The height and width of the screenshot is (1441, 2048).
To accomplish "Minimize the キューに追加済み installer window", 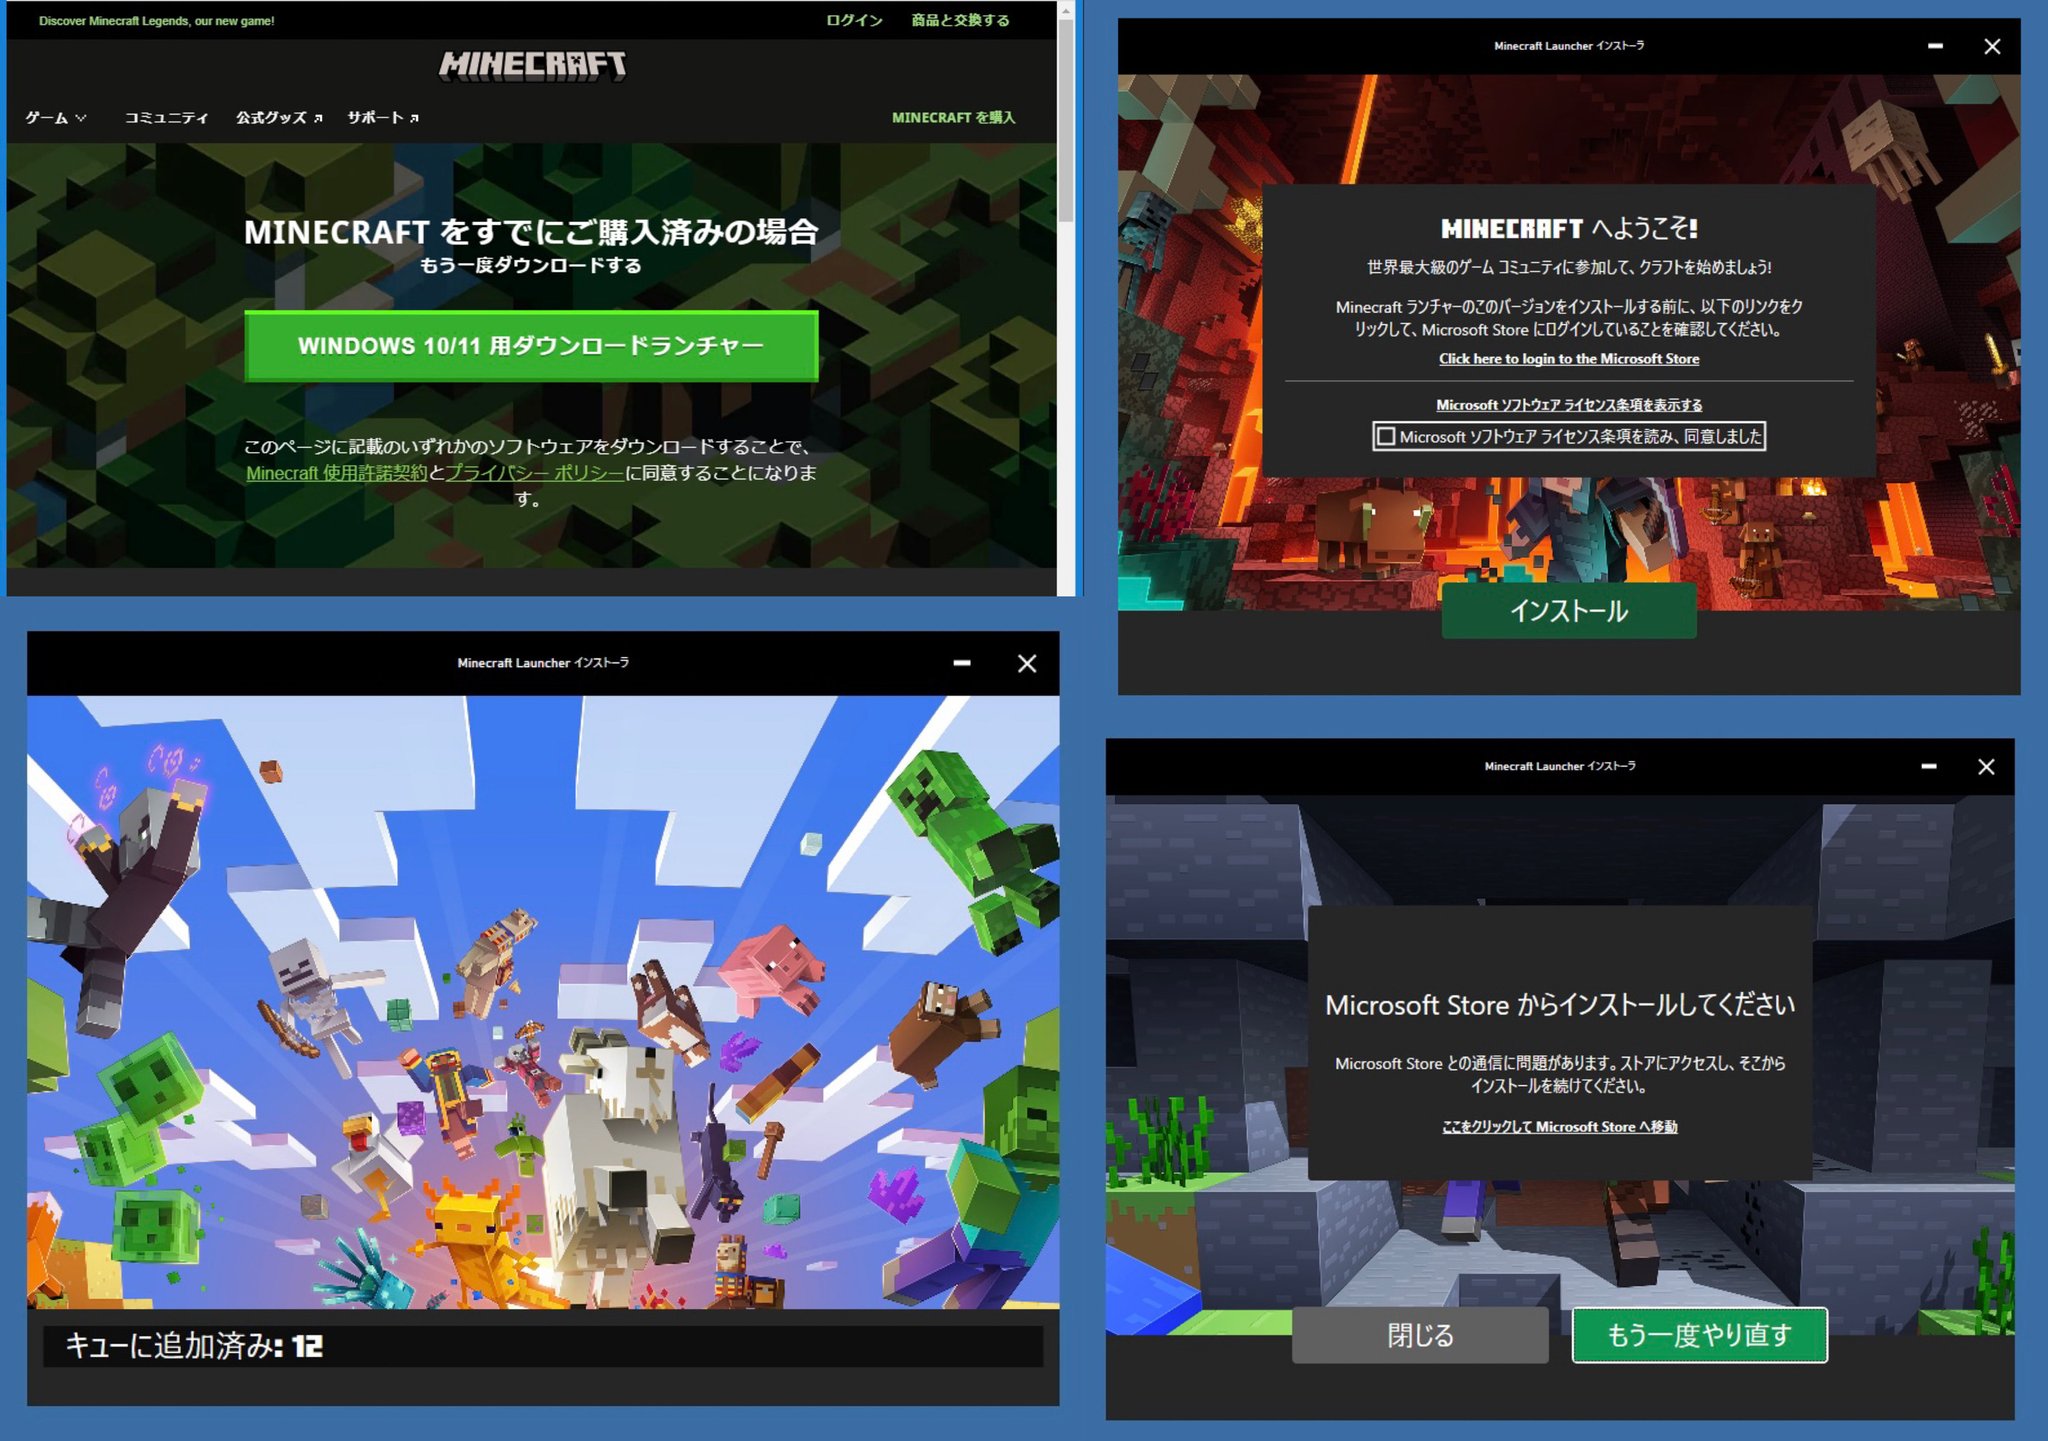I will click(x=962, y=663).
